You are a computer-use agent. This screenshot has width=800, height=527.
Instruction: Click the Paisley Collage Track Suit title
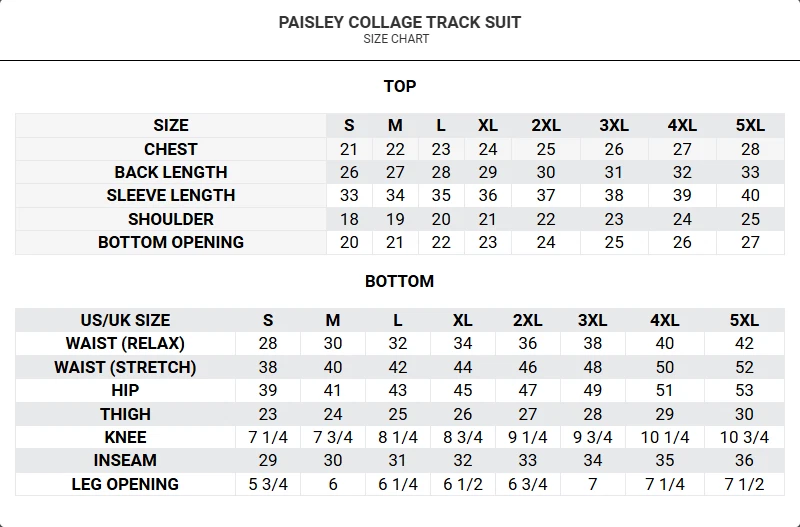(x=400, y=22)
